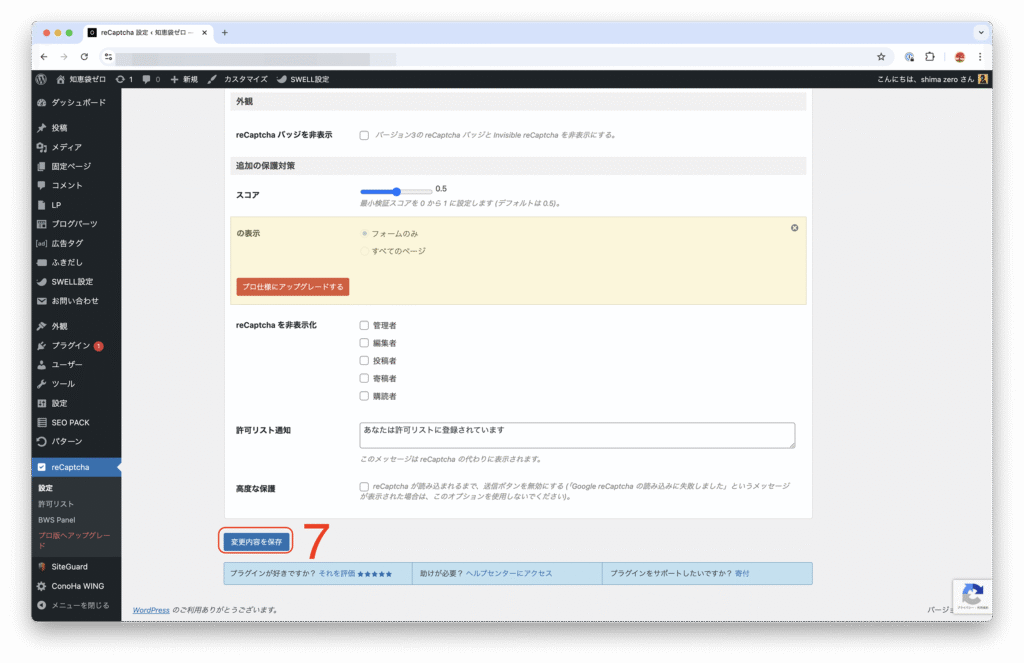Adjust the スコア slider handle
Image resolution: width=1024 pixels, height=663 pixels.
coord(396,191)
